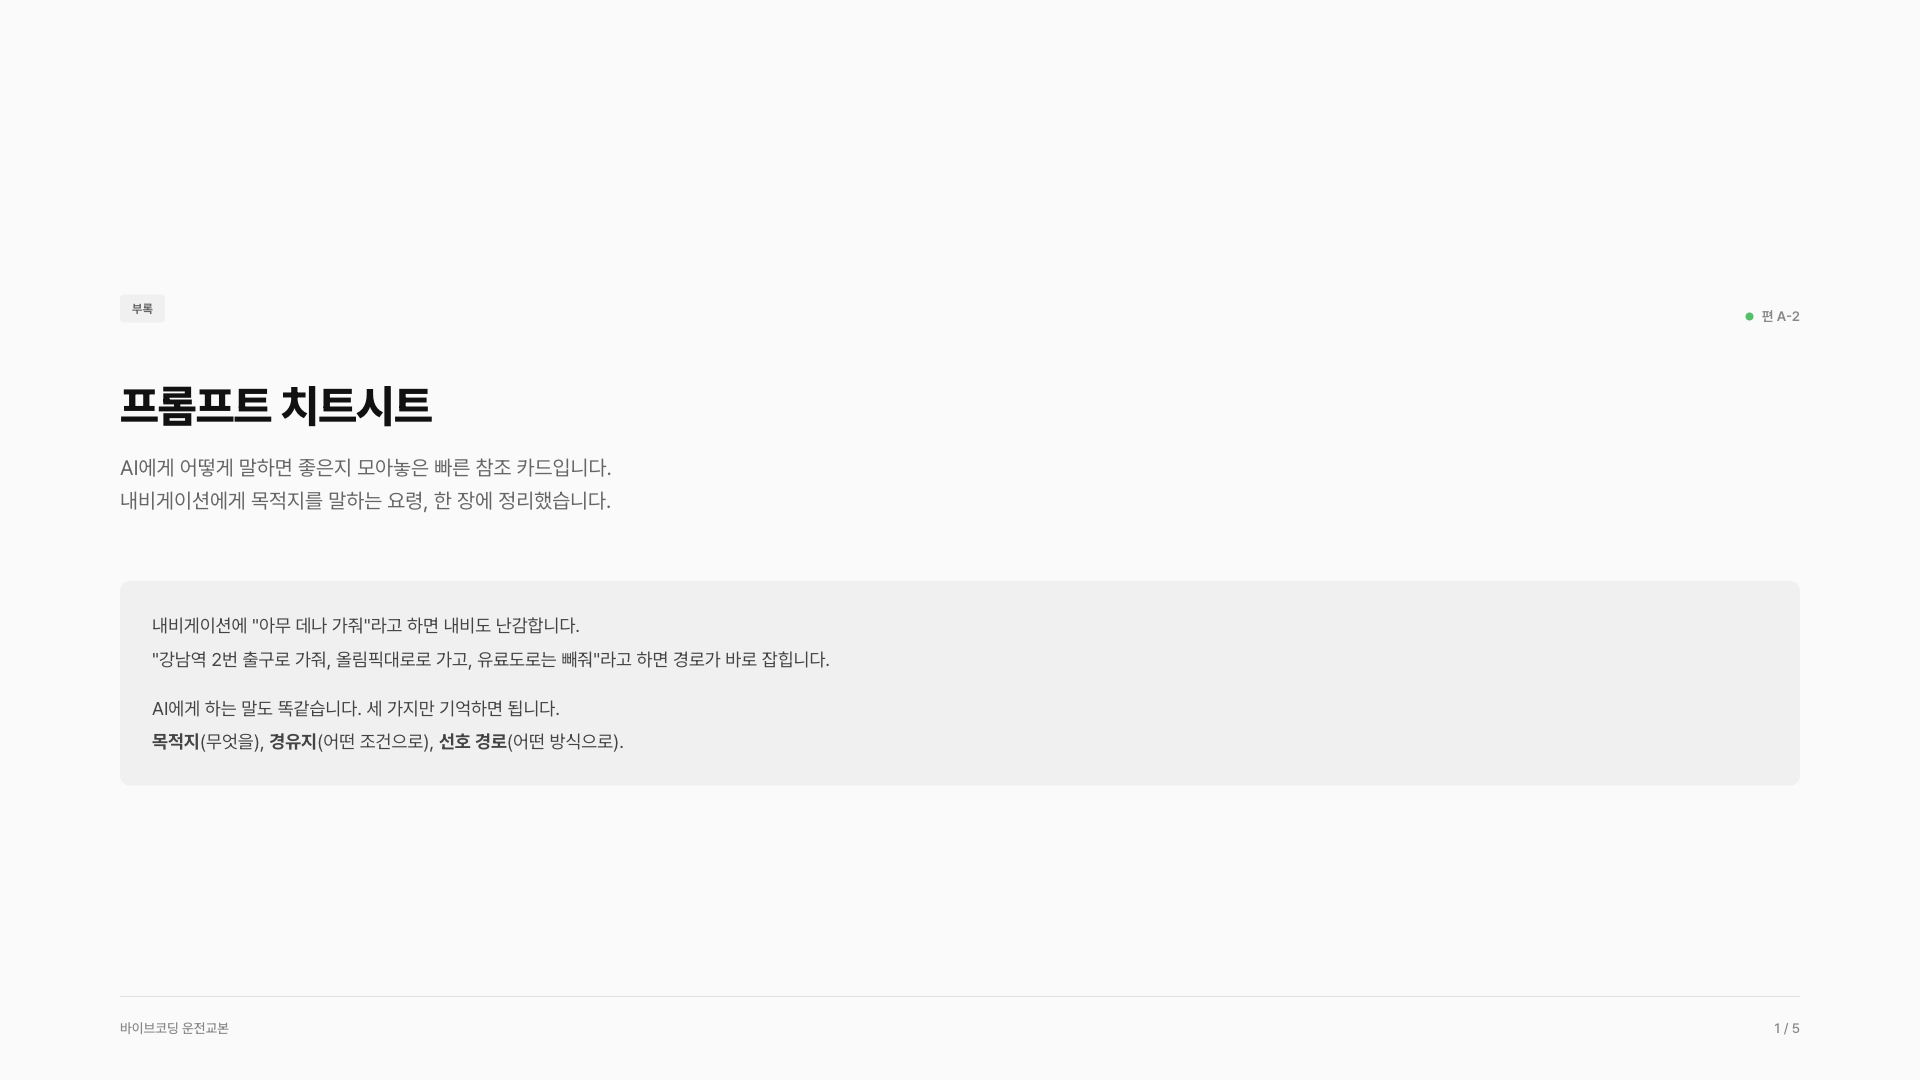Click the sentence about 강남역 2번 출구

(x=491, y=660)
